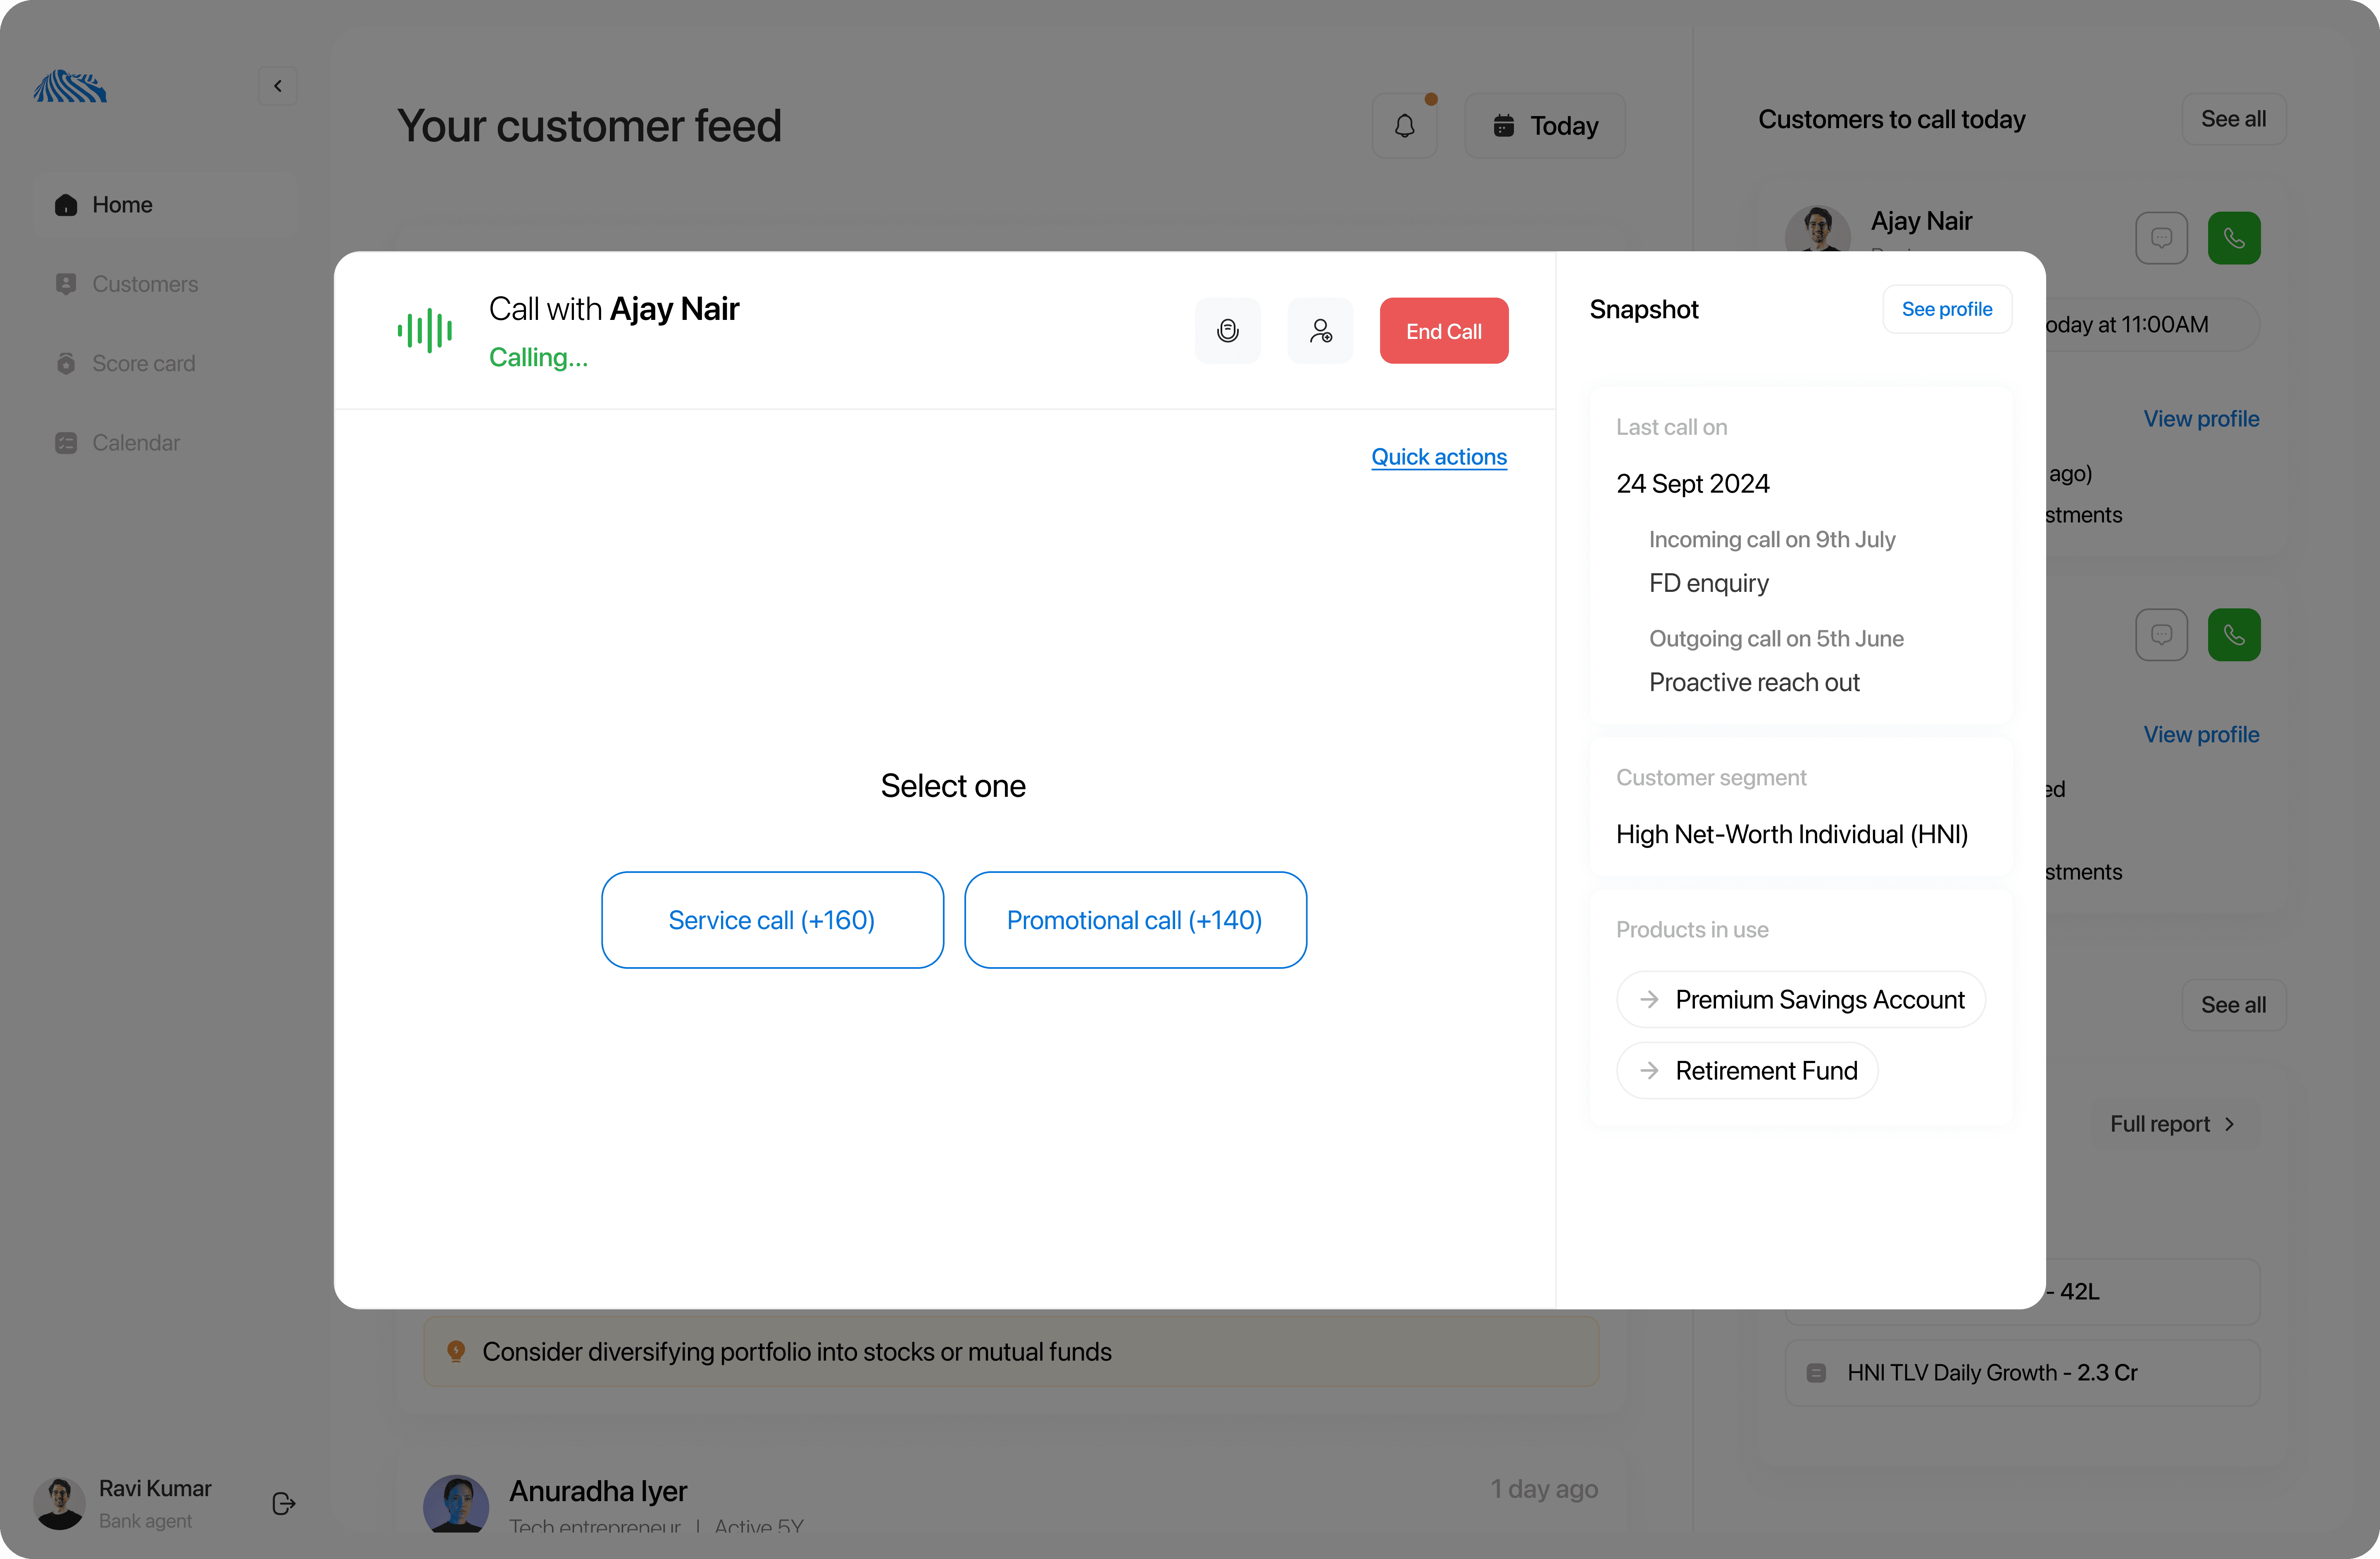This screenshot has height=1559, width=2380.
Task: Click Anuradha Iyer's avatar thumbnail
Action: click(456, 1503)
